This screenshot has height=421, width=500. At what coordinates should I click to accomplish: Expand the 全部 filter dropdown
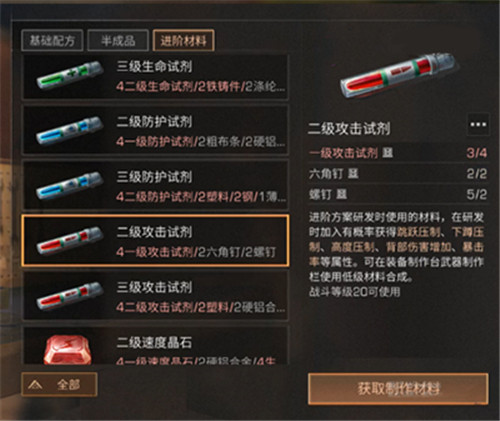click(x=59, y=385)
